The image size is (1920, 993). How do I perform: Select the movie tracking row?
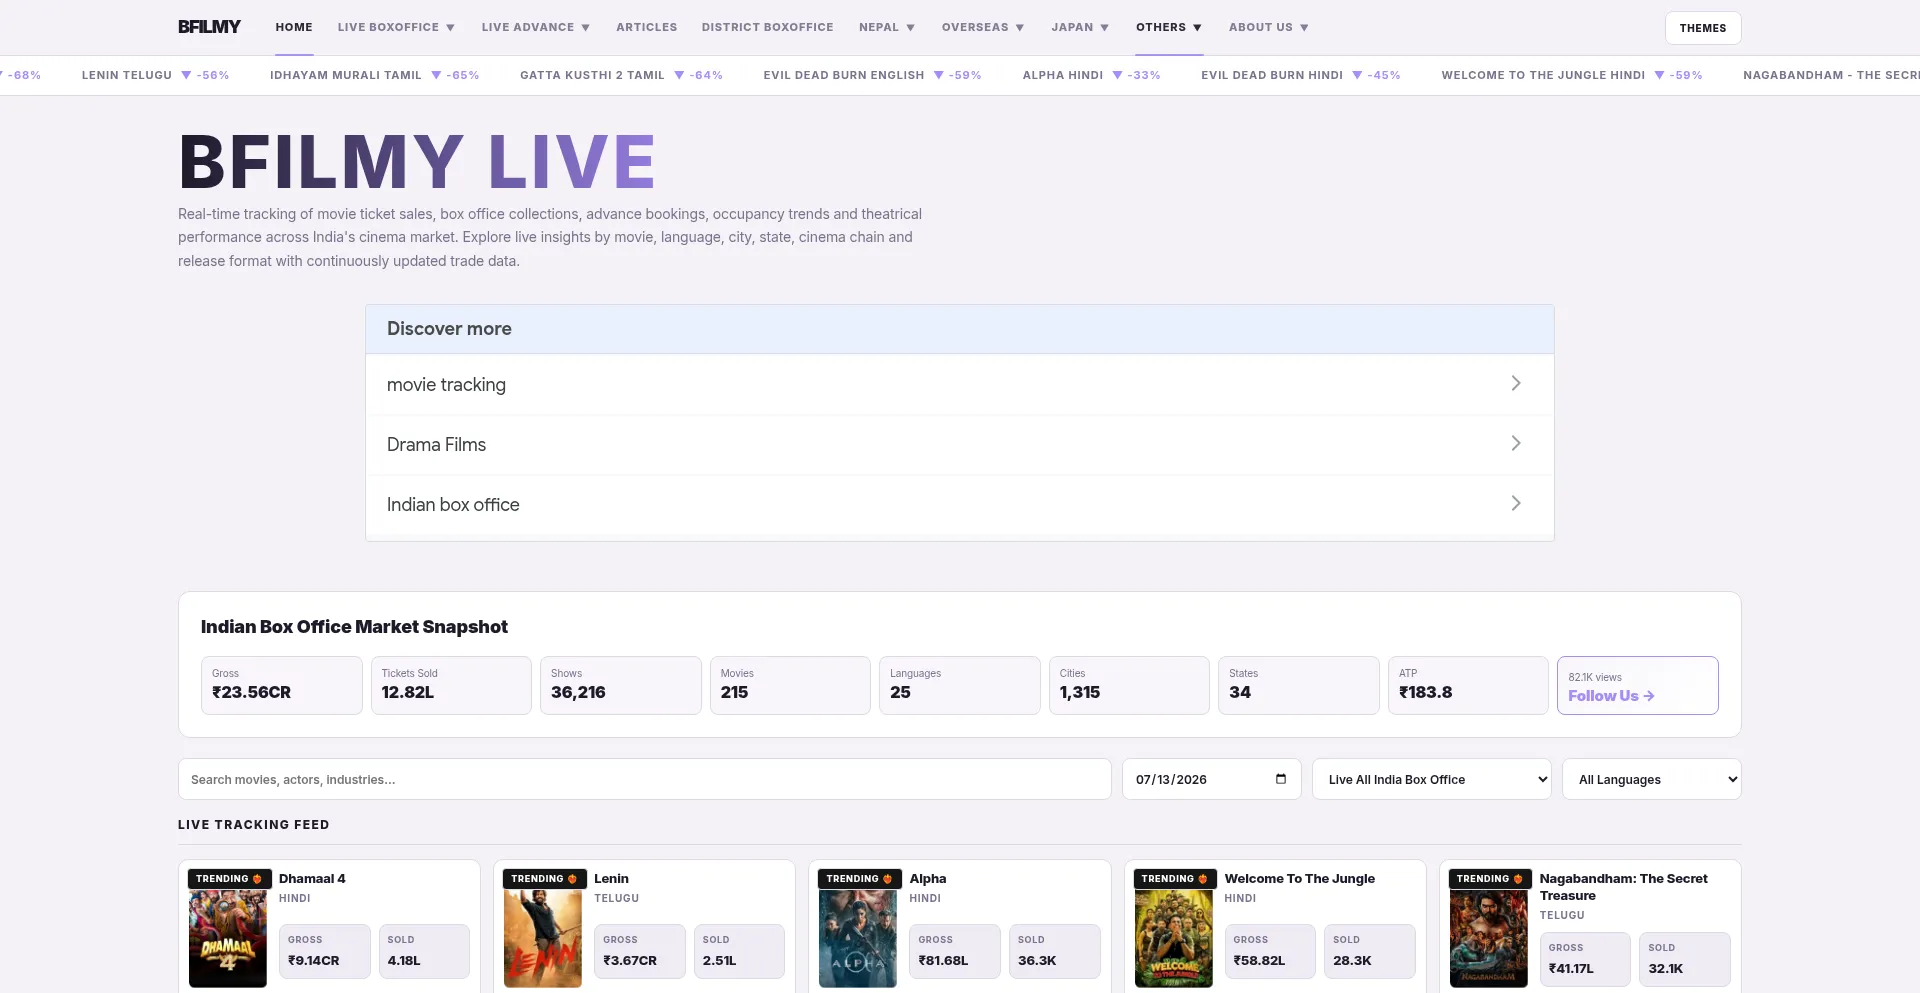pyautogui.click(x=959, y=384)
